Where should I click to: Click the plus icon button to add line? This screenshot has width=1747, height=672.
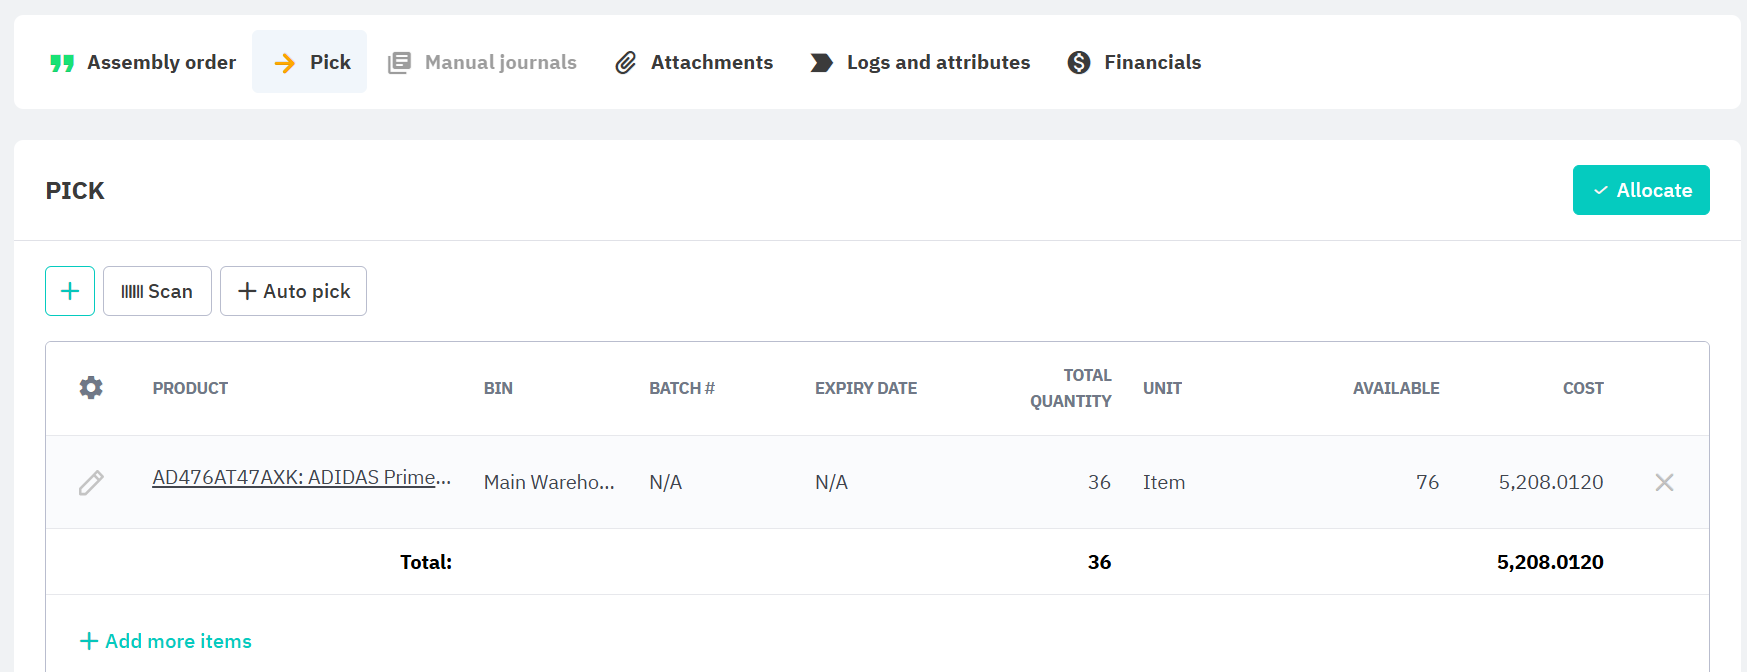point(70,291)
